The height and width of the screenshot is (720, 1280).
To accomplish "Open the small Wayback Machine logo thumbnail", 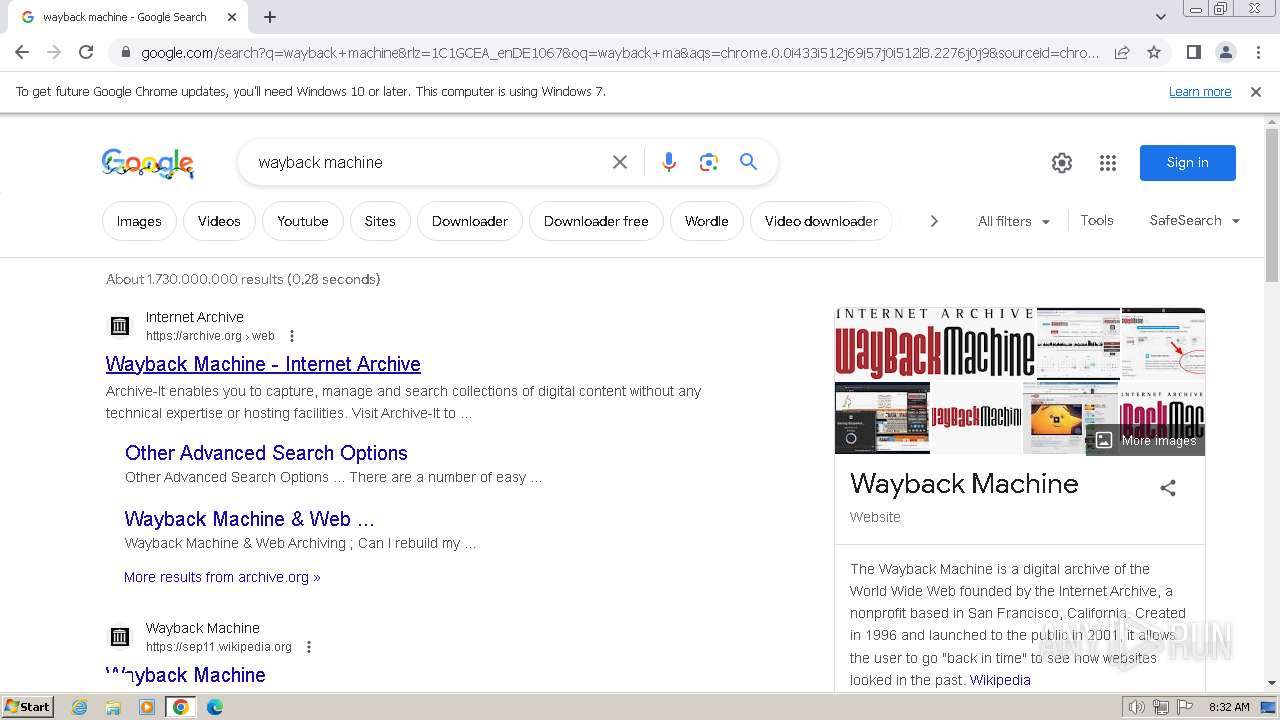I will click(x=976, y=418).
